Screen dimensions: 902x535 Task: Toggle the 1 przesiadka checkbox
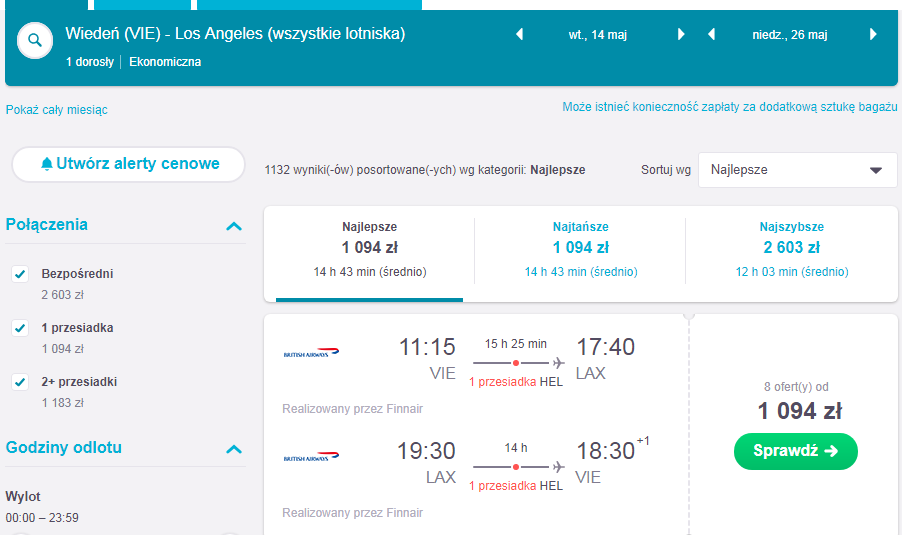pyautogui.click(x=20, y=328)
